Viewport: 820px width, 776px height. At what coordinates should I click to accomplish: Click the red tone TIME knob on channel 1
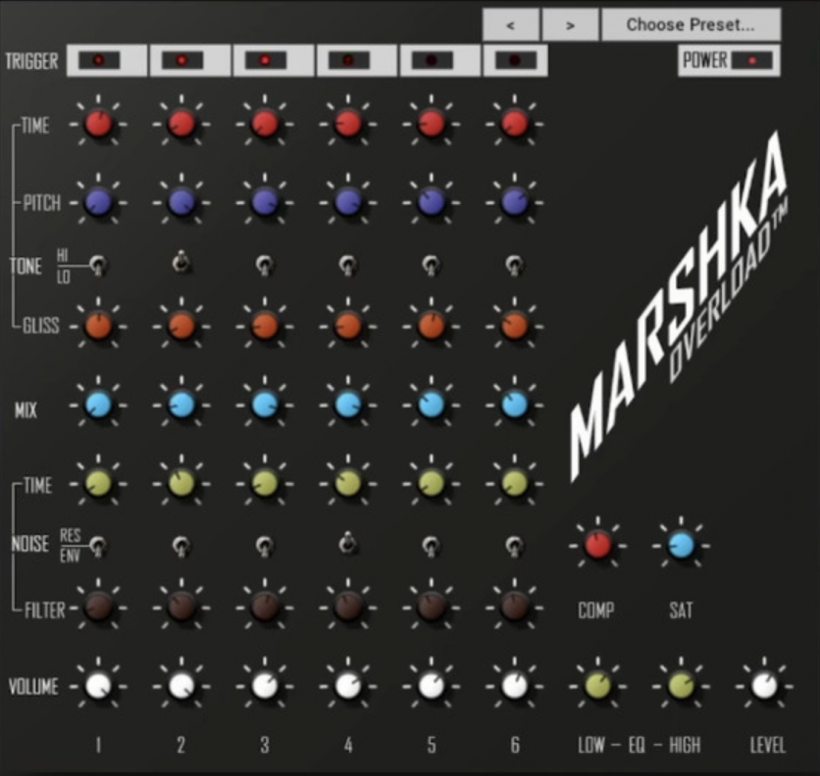coord(98,124)
